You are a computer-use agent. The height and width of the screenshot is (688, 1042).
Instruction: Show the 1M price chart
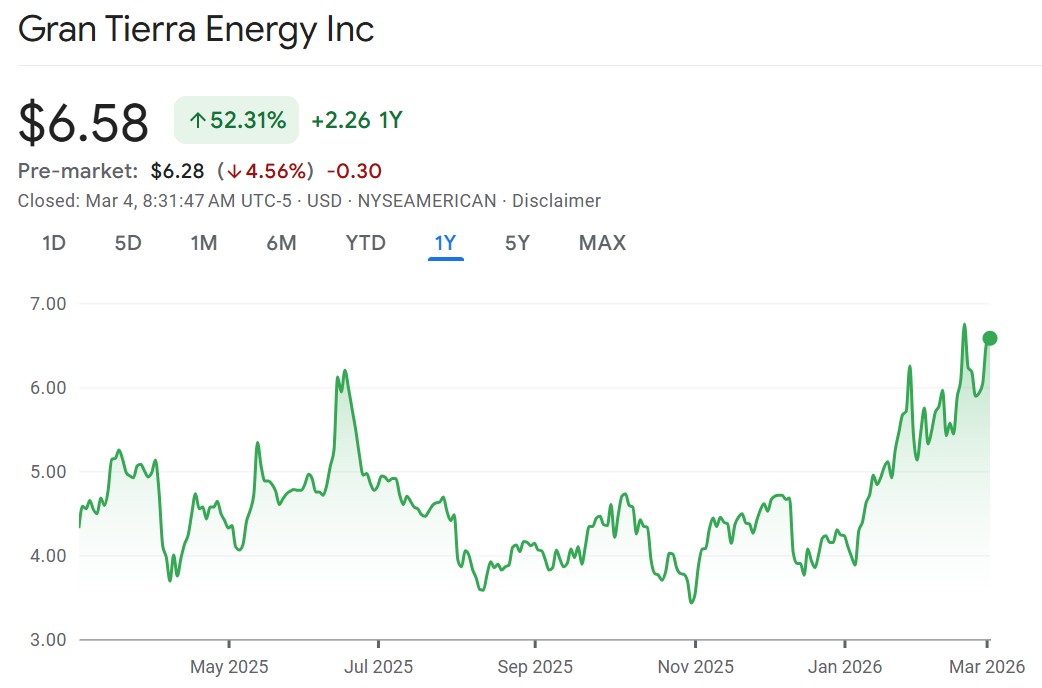coord(204,243)
